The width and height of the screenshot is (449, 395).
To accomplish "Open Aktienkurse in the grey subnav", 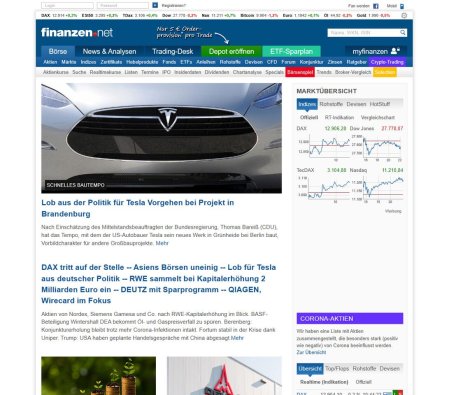I will tap(56, 72).
